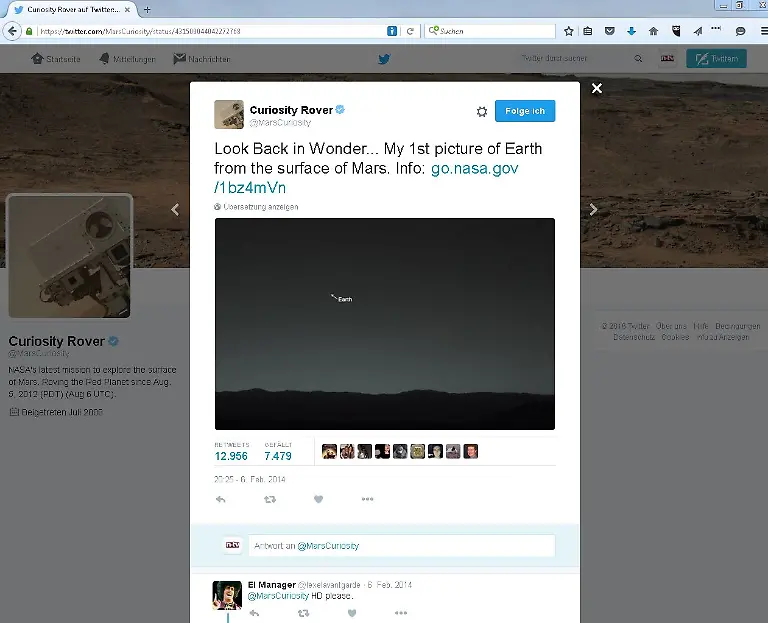
Task: Reload the page in the address bar
Action: [410, 31]
